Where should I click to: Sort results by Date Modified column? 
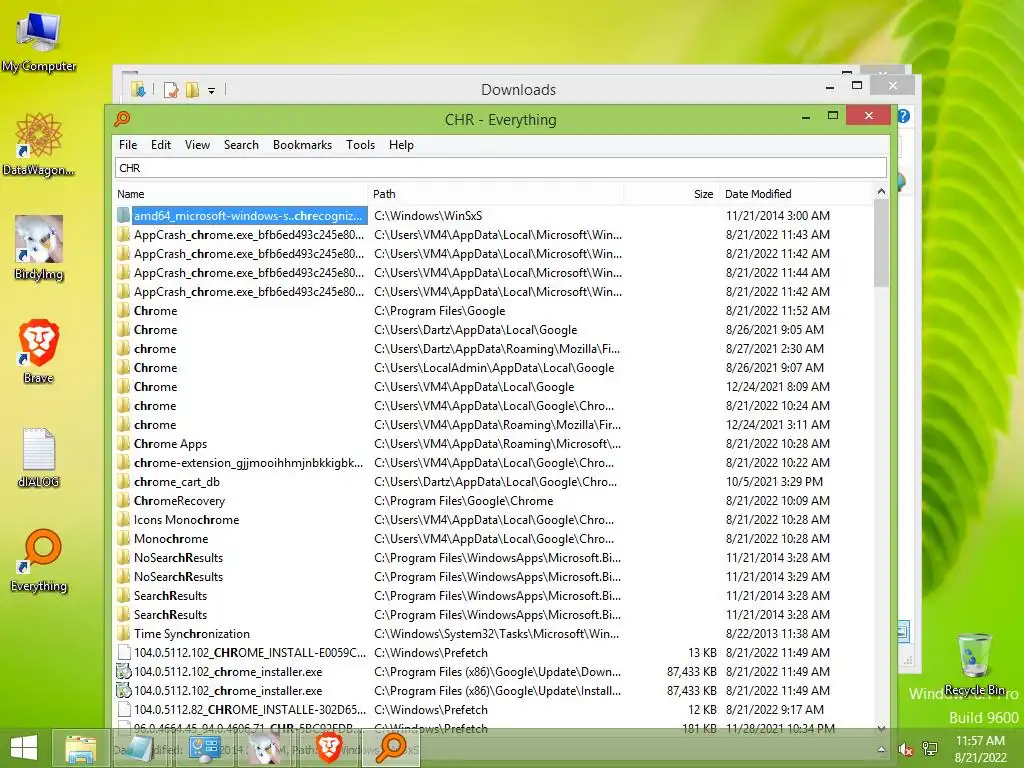coord(795,194)
